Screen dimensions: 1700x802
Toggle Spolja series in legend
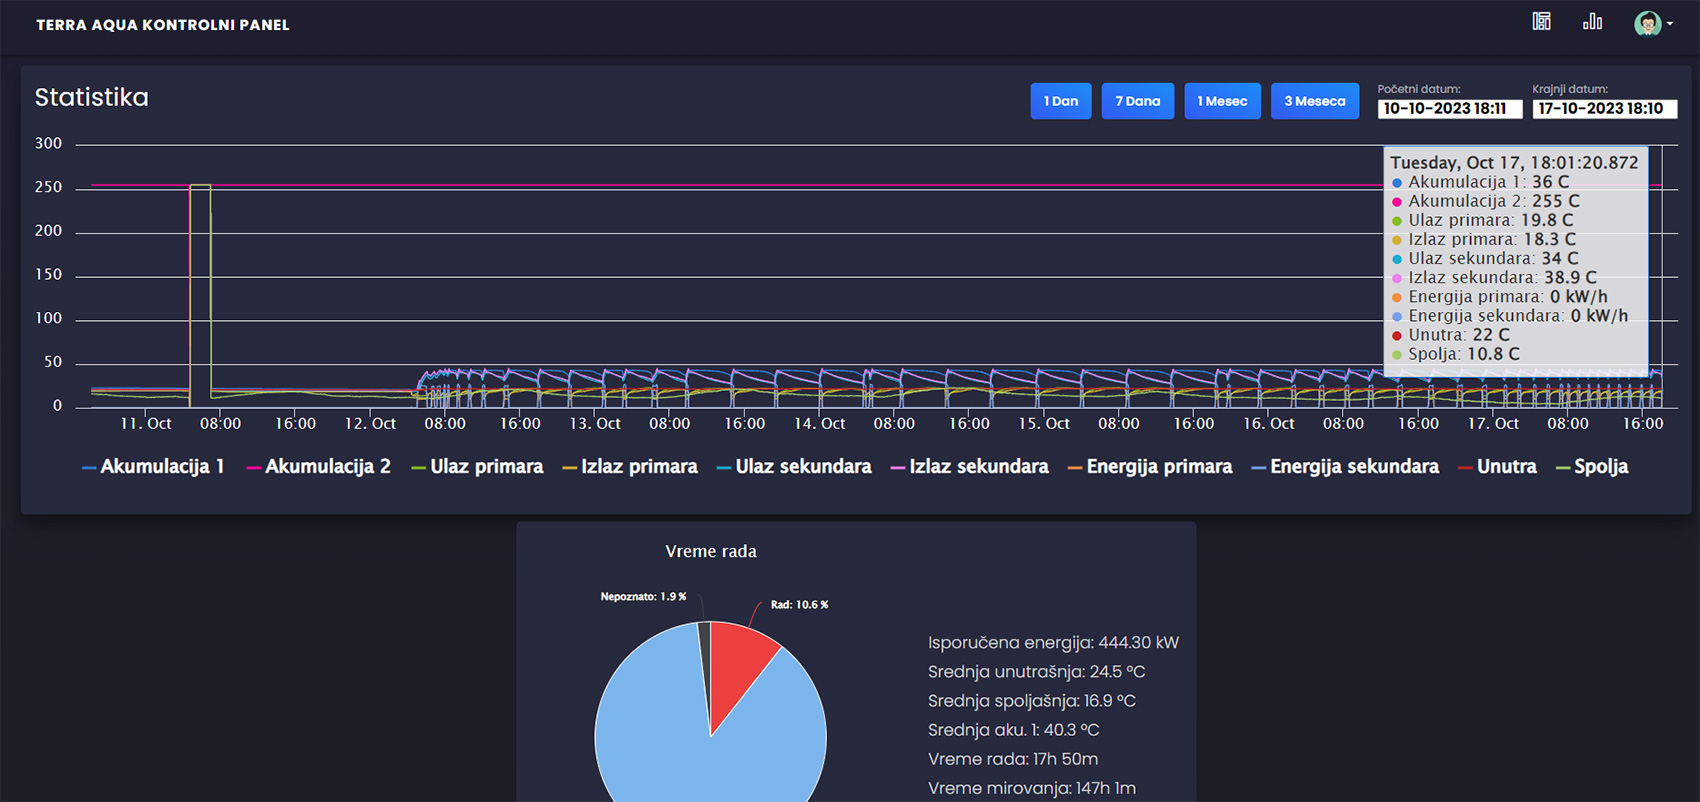(1592, 467)
